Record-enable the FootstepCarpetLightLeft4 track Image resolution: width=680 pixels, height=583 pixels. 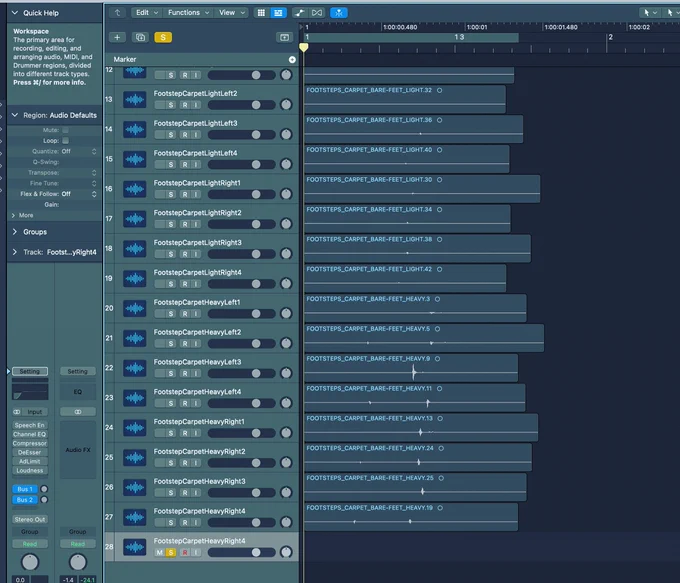pyautogui.click(x=185, y=165)
